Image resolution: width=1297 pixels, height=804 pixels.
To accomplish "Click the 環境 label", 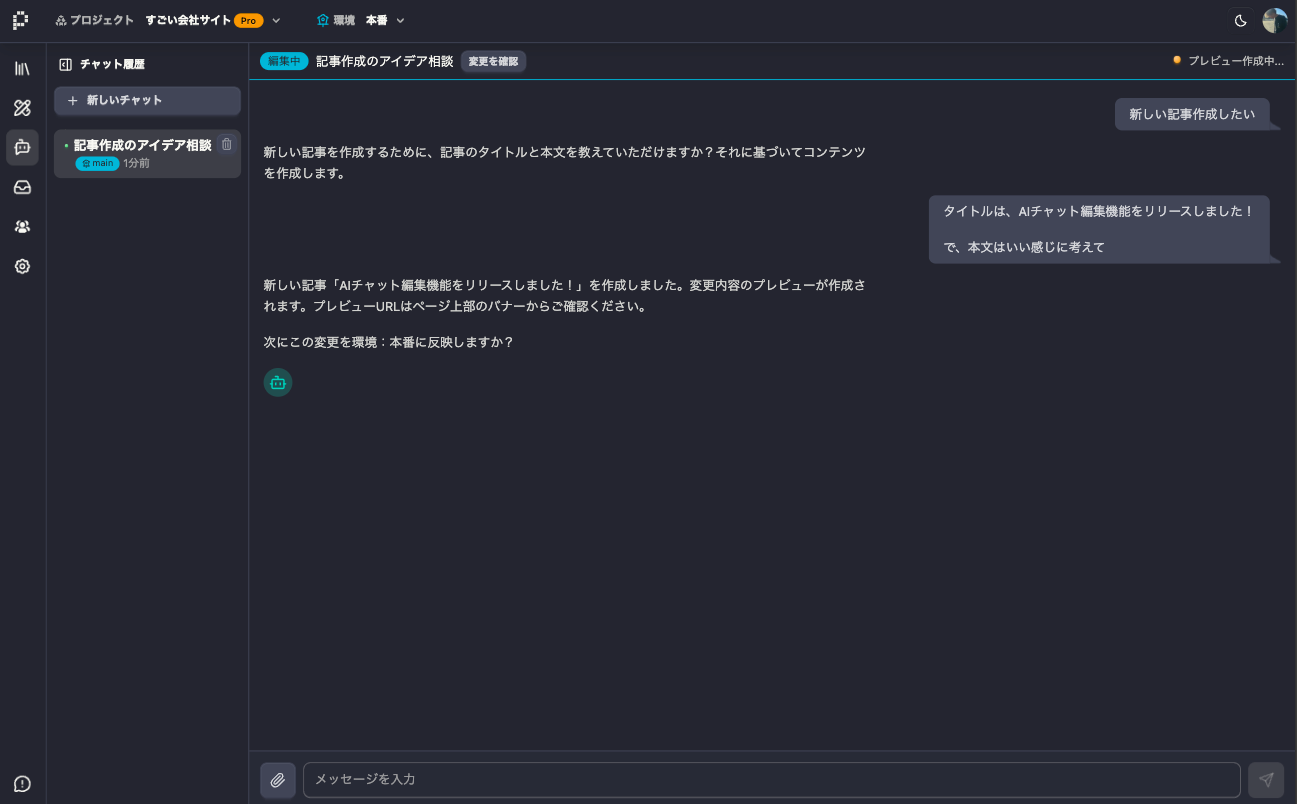I will click(x=344, y=20).
